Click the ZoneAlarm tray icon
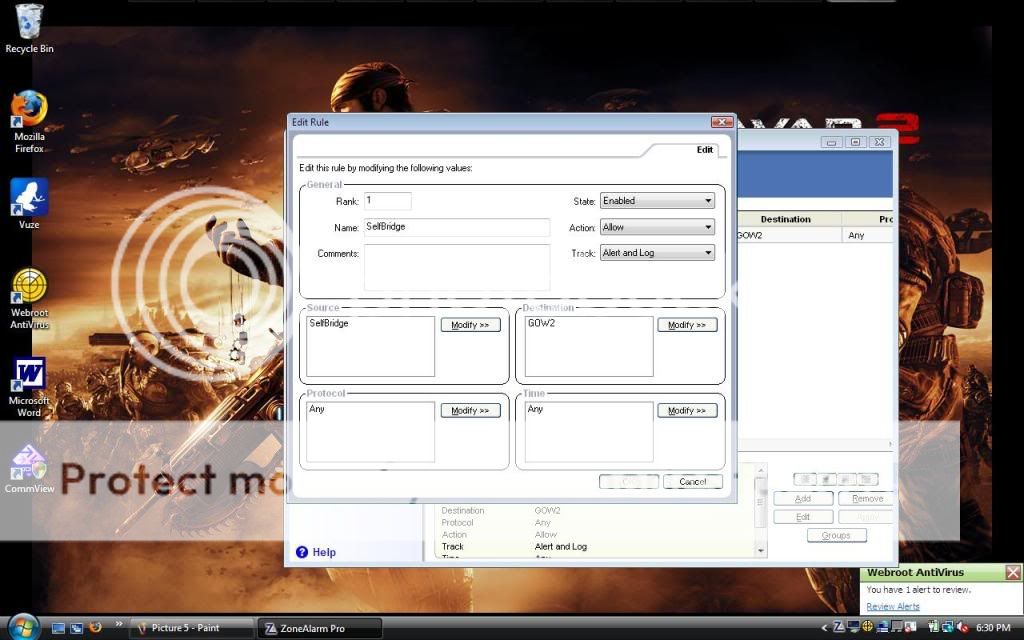 [839, 628]
